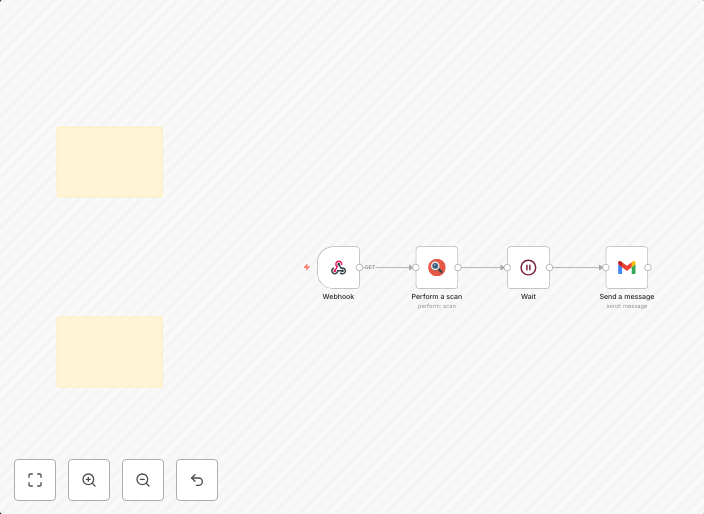Open the Gmail Send a message node
The width and height of the screenshot is (704, 514).
(x=627, y=268)
